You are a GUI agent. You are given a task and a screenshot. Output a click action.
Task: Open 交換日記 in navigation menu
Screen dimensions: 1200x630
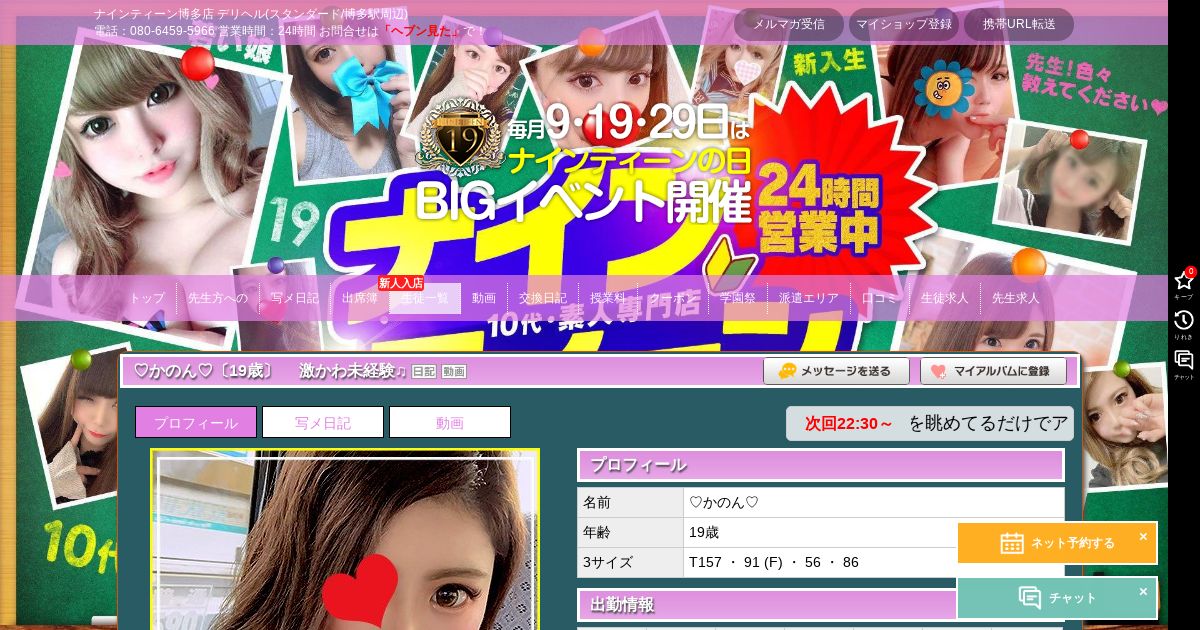pos(543,298)
